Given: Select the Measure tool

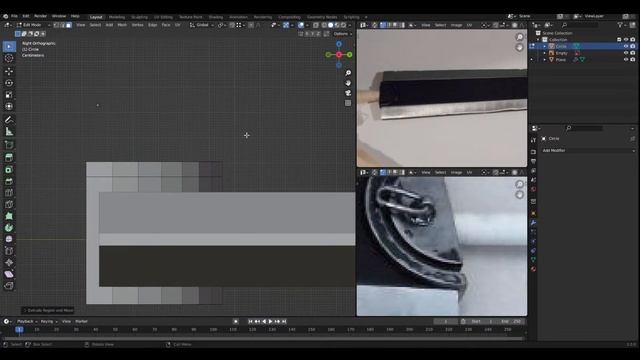Looking at the screenshot, I should (9, 131).
